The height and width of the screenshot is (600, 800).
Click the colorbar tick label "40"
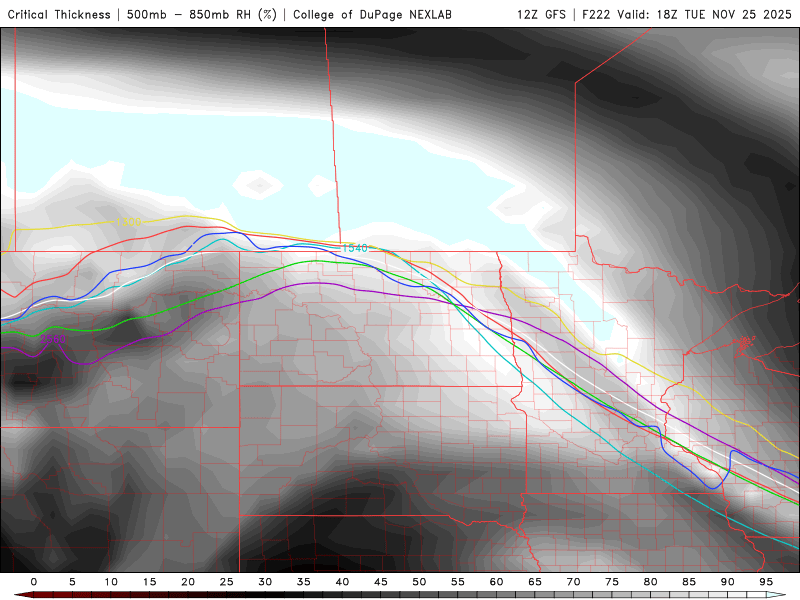click(342, 582)
